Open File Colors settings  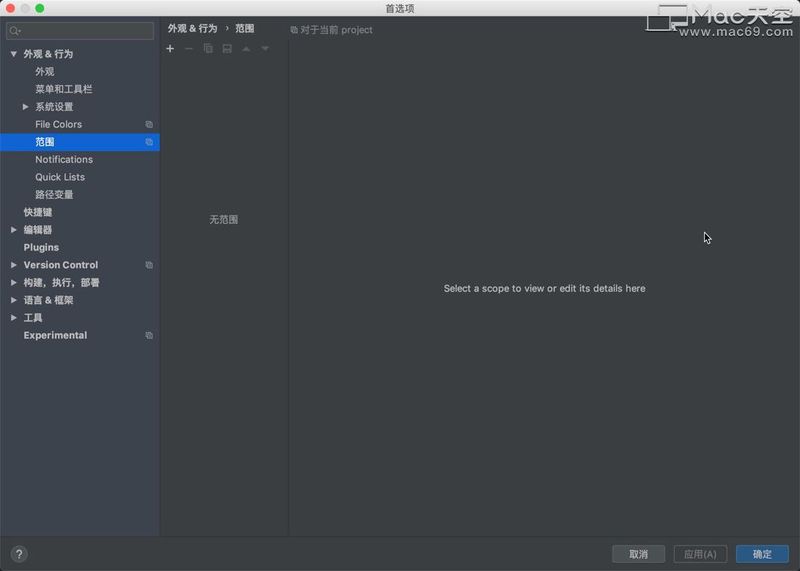pos(58,124)
